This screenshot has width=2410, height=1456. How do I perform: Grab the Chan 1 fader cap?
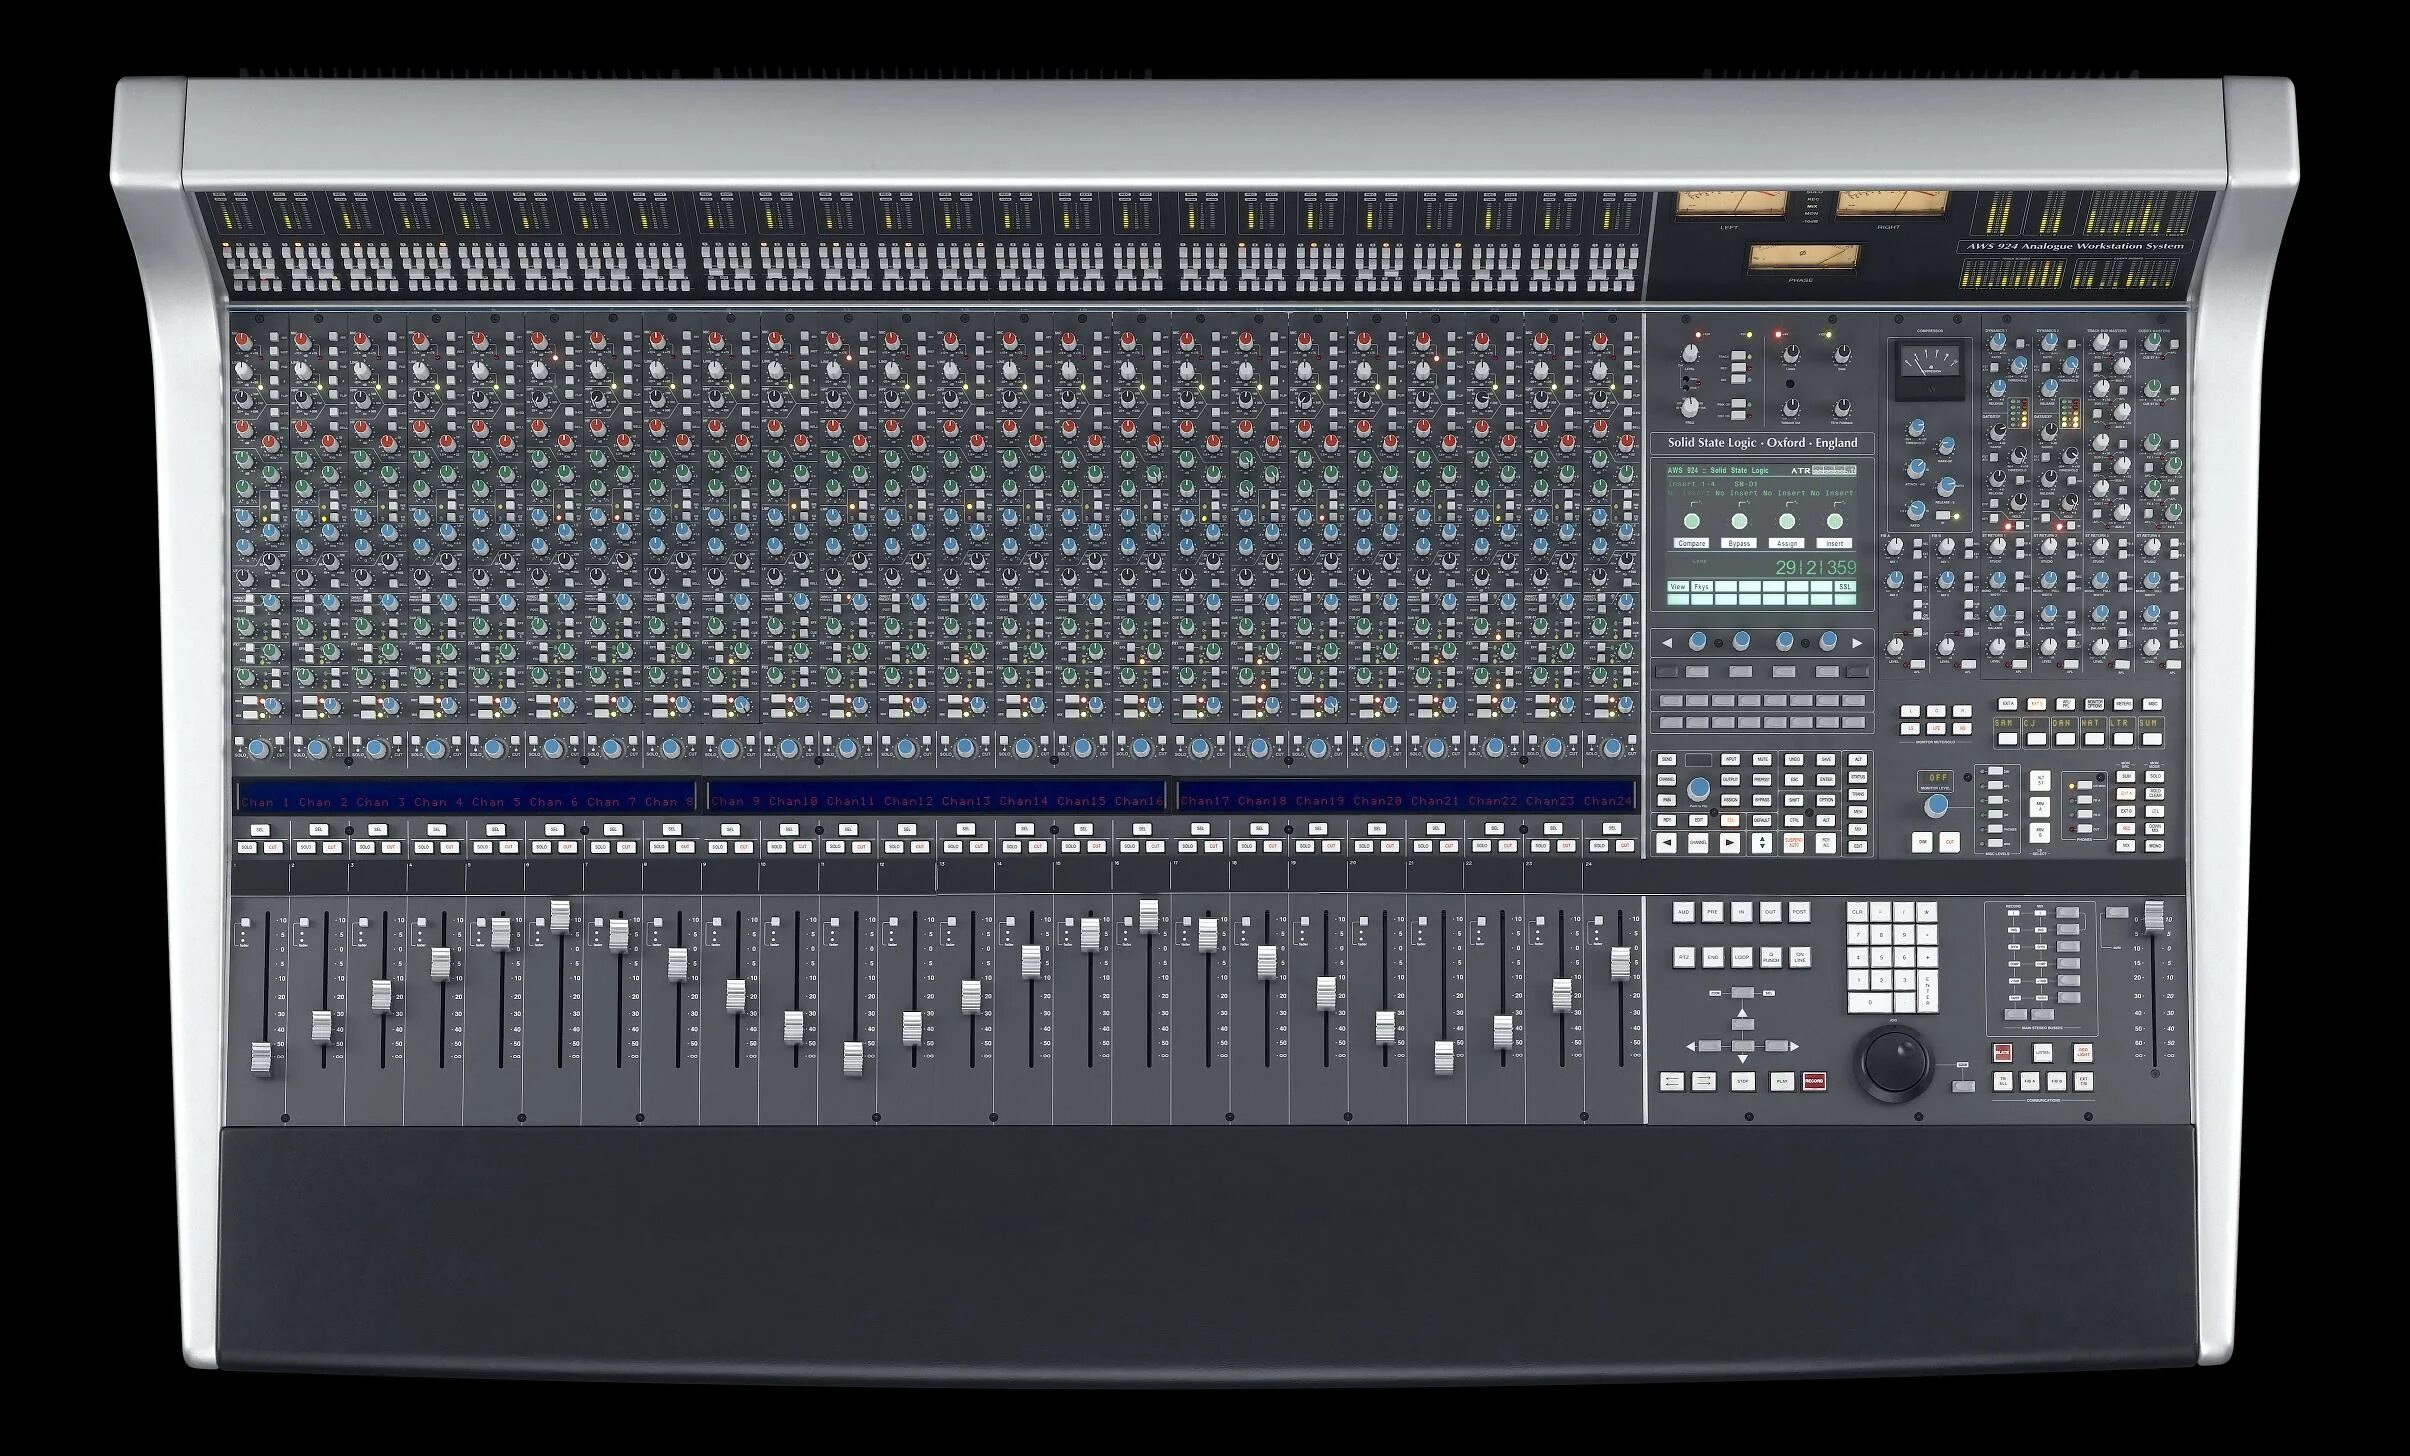point(261,1058)
